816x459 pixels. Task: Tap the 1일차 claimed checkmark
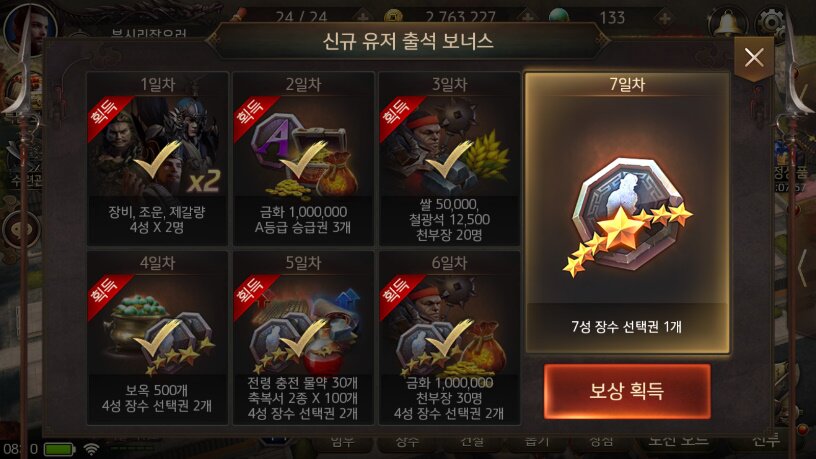[157, 160]
